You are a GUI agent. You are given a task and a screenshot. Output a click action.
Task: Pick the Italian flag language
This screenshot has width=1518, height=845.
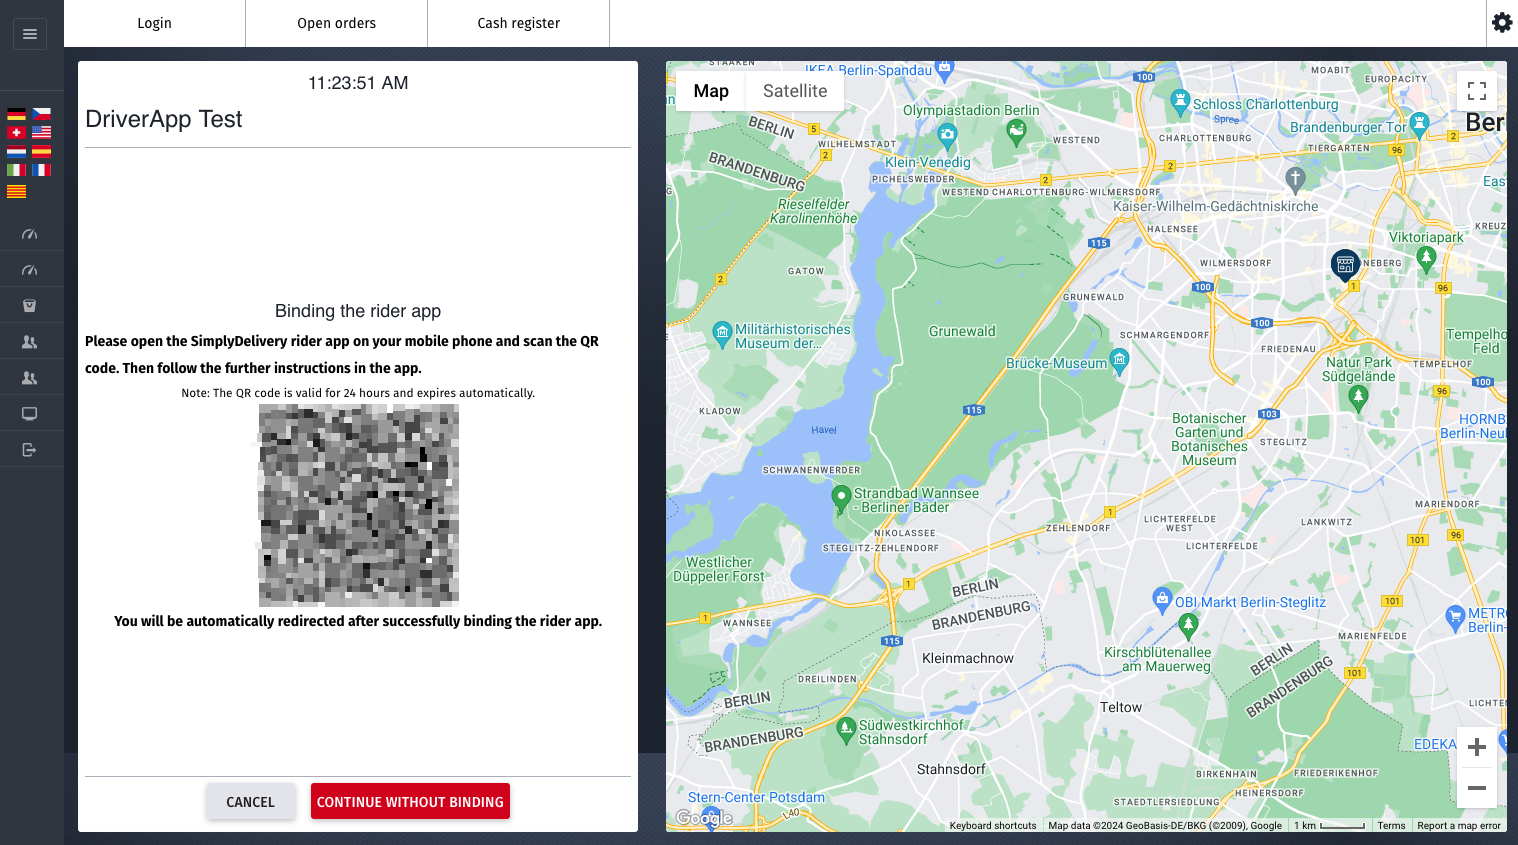(16, 170)
